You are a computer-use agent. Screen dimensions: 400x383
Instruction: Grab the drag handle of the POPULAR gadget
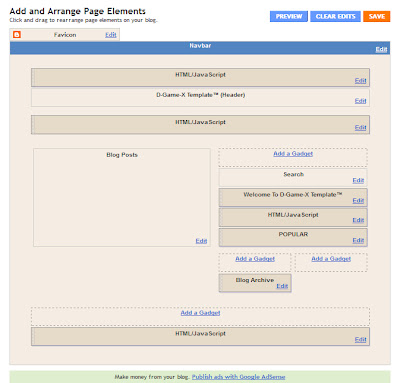(x=221, y=237)
